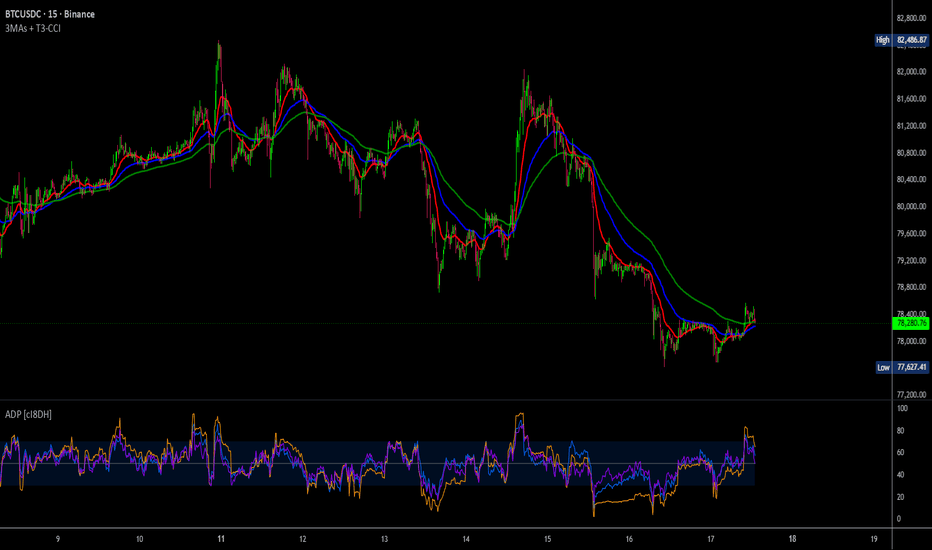932x550 pixels.
Task: Click date 10 on the time axis
Action: click(139, 539)
